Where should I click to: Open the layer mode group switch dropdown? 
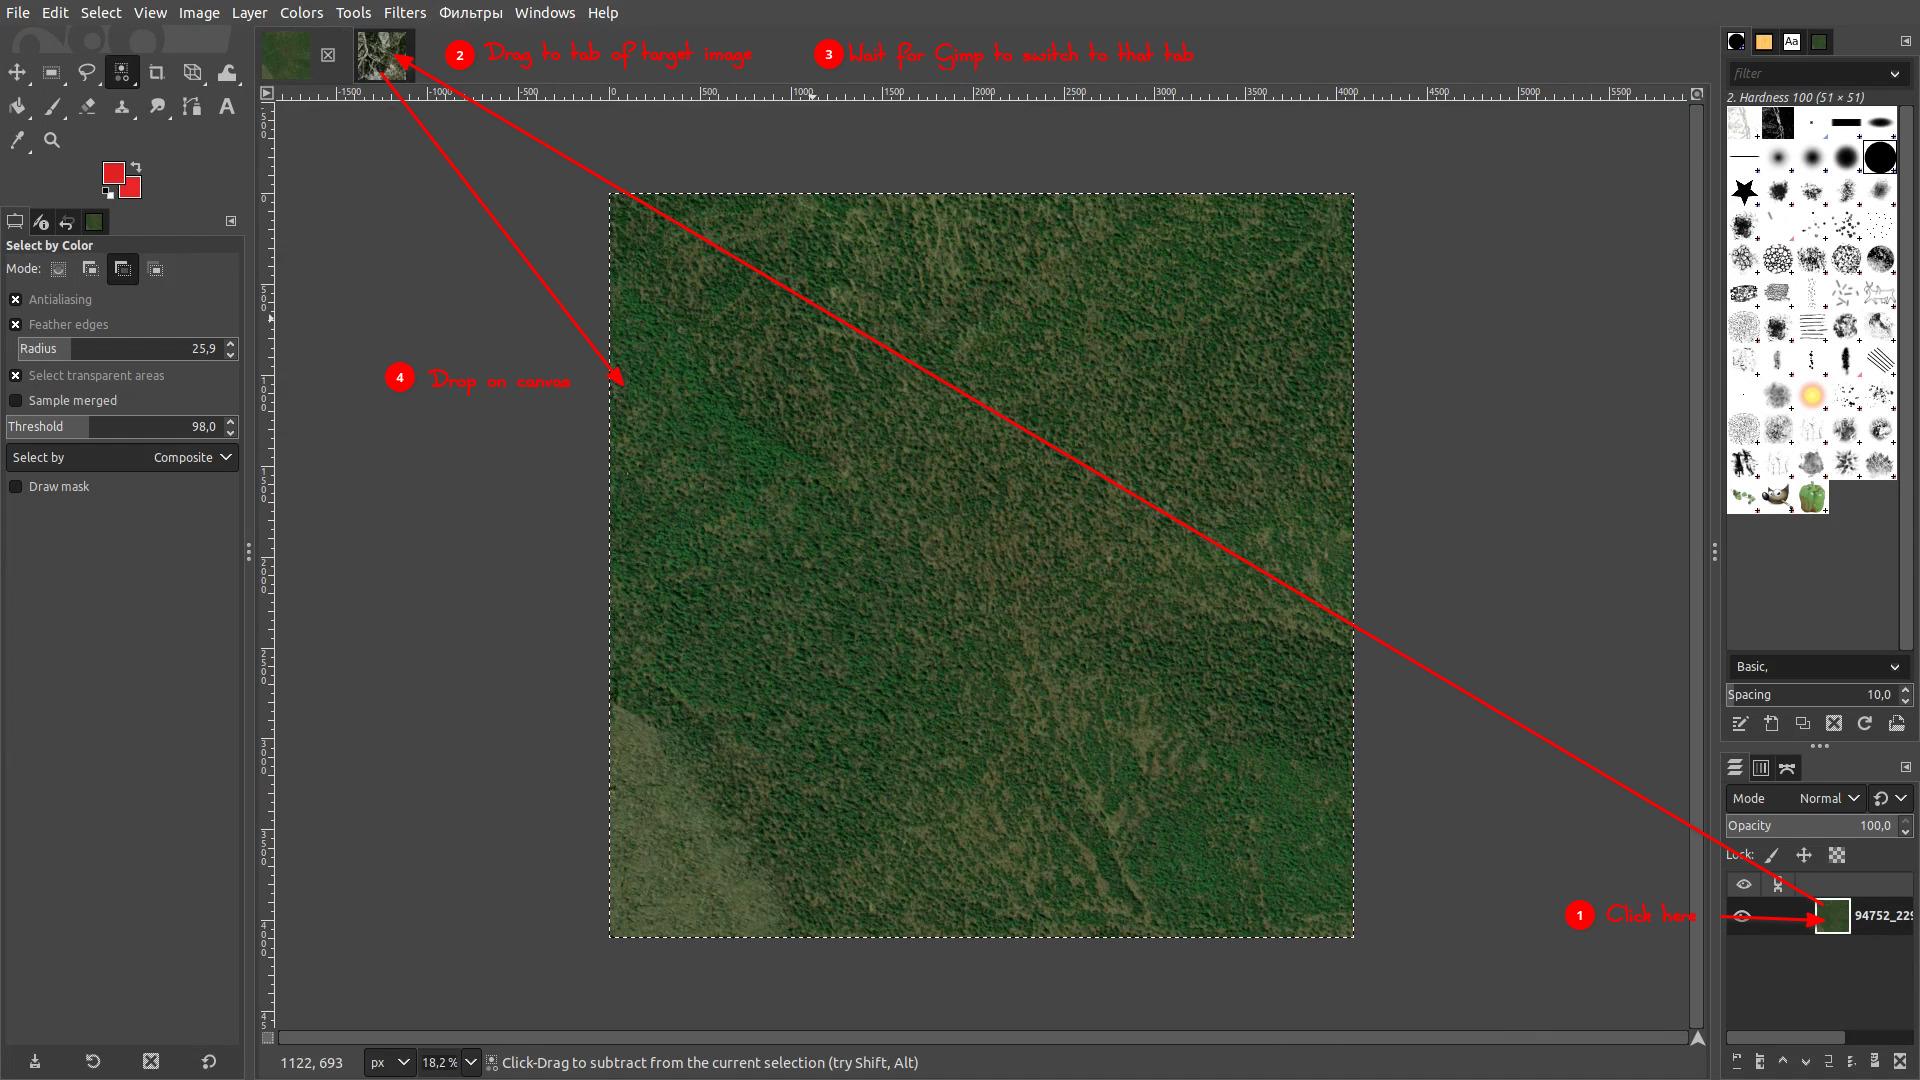click(1891, 798)
